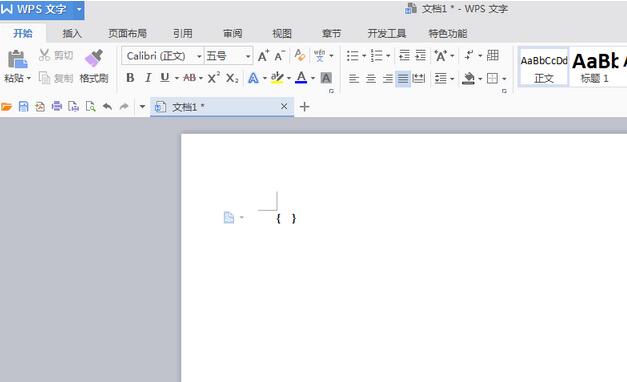Toggle italic formatting
This screenshot has height=382, width=627.
click(x=148, y=78)
